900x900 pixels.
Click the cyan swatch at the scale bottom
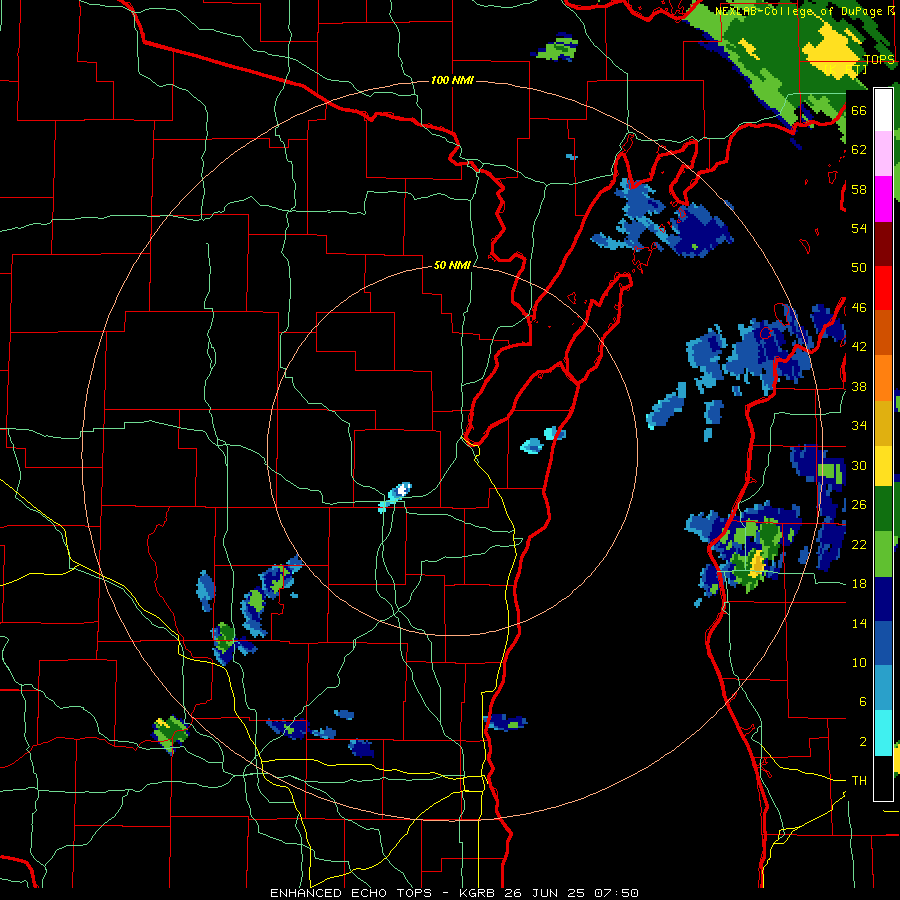click(x=883, y=733)
